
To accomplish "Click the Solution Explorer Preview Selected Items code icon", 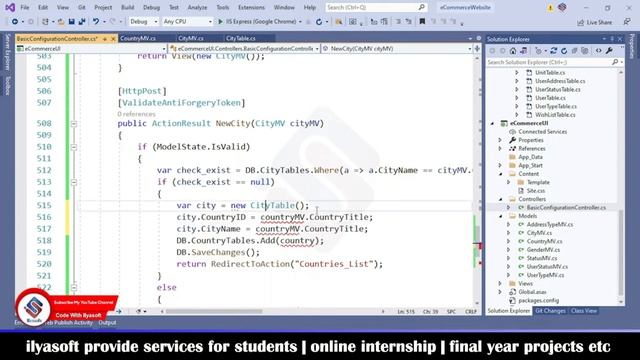I will coord(599,51).
